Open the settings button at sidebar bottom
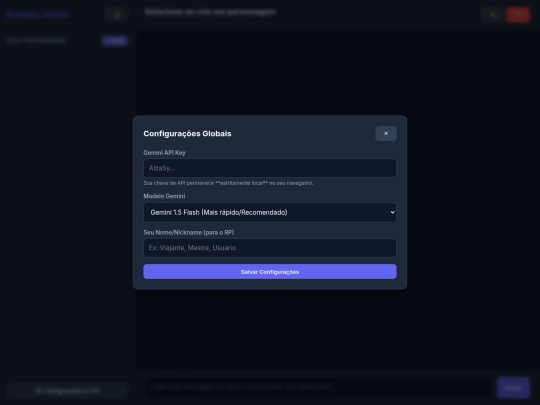 click(68, 391)
